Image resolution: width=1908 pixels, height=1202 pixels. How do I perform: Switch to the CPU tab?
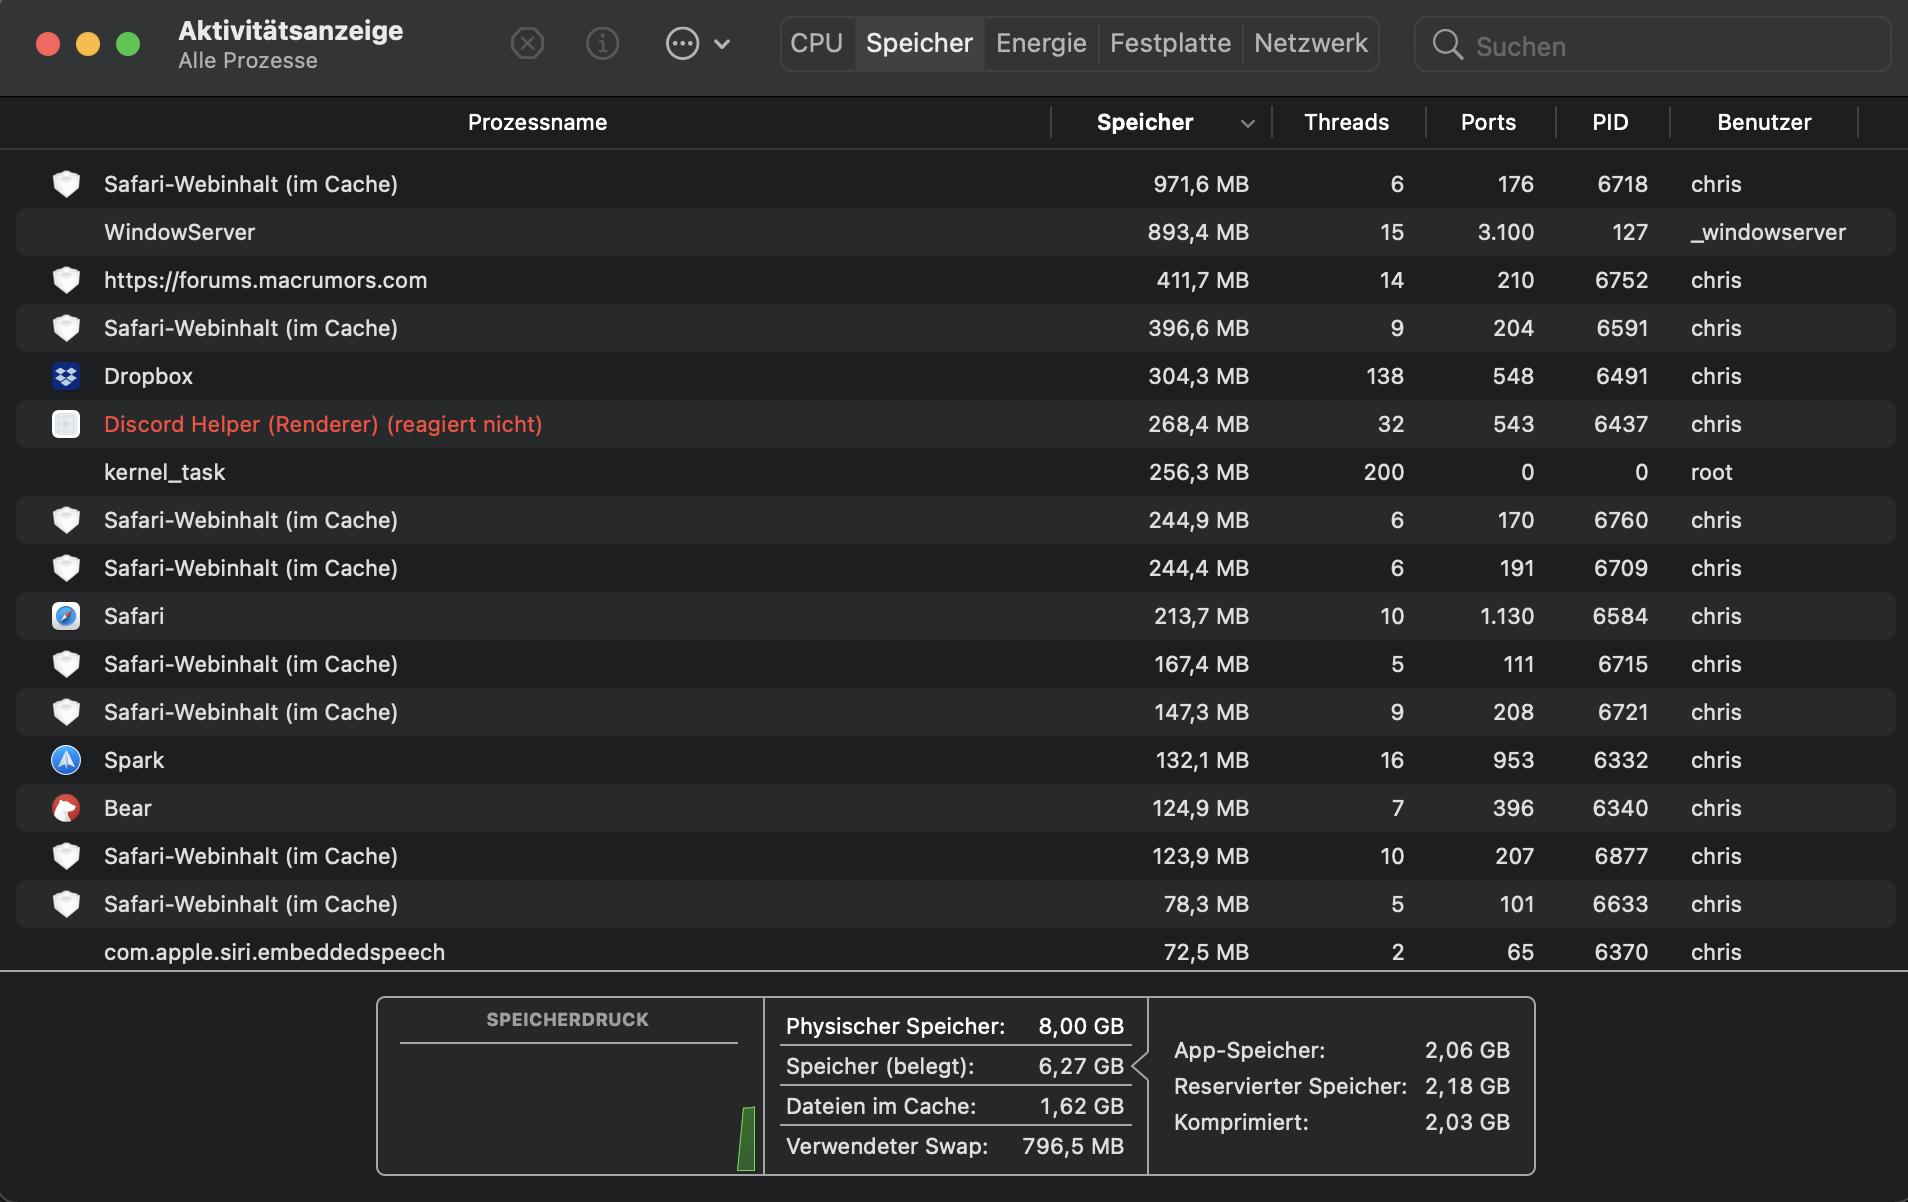pyautogui.click(x=816, y=43)
